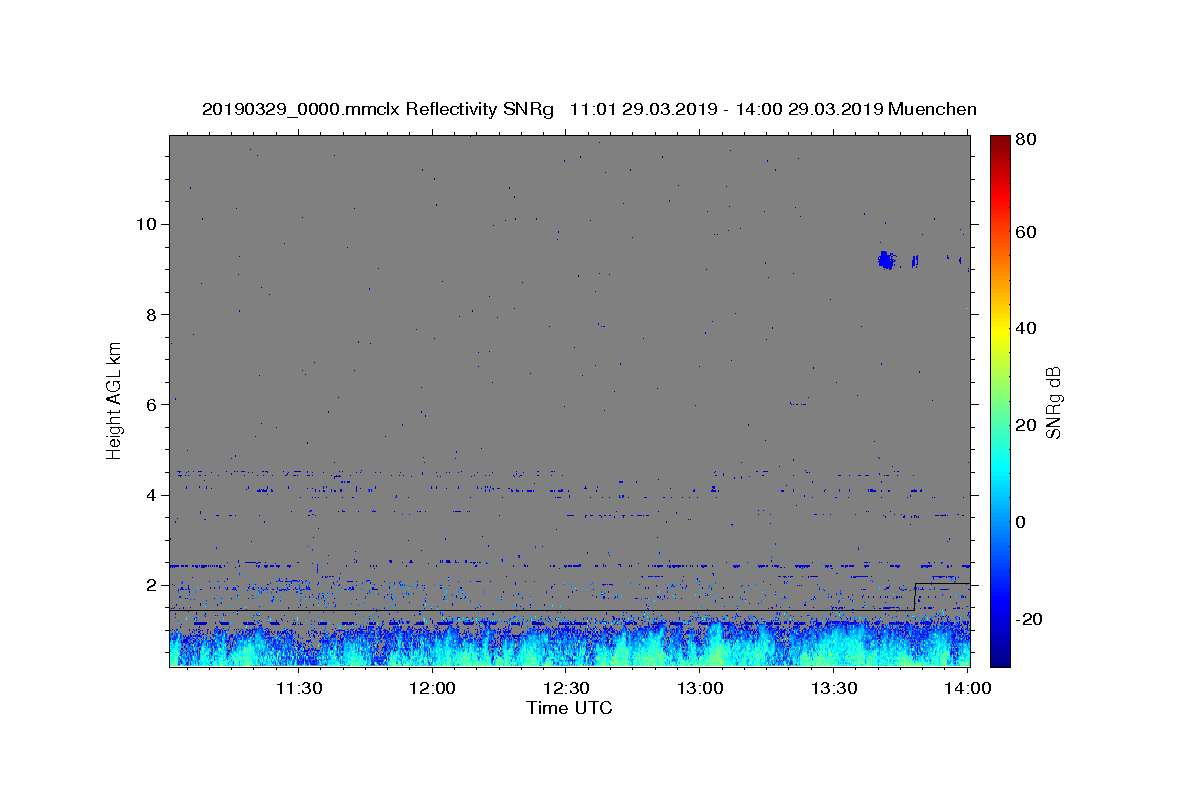Click the 'Time UTC' axis label
The image size is (1200, 800).
click(x=569, y=708)
